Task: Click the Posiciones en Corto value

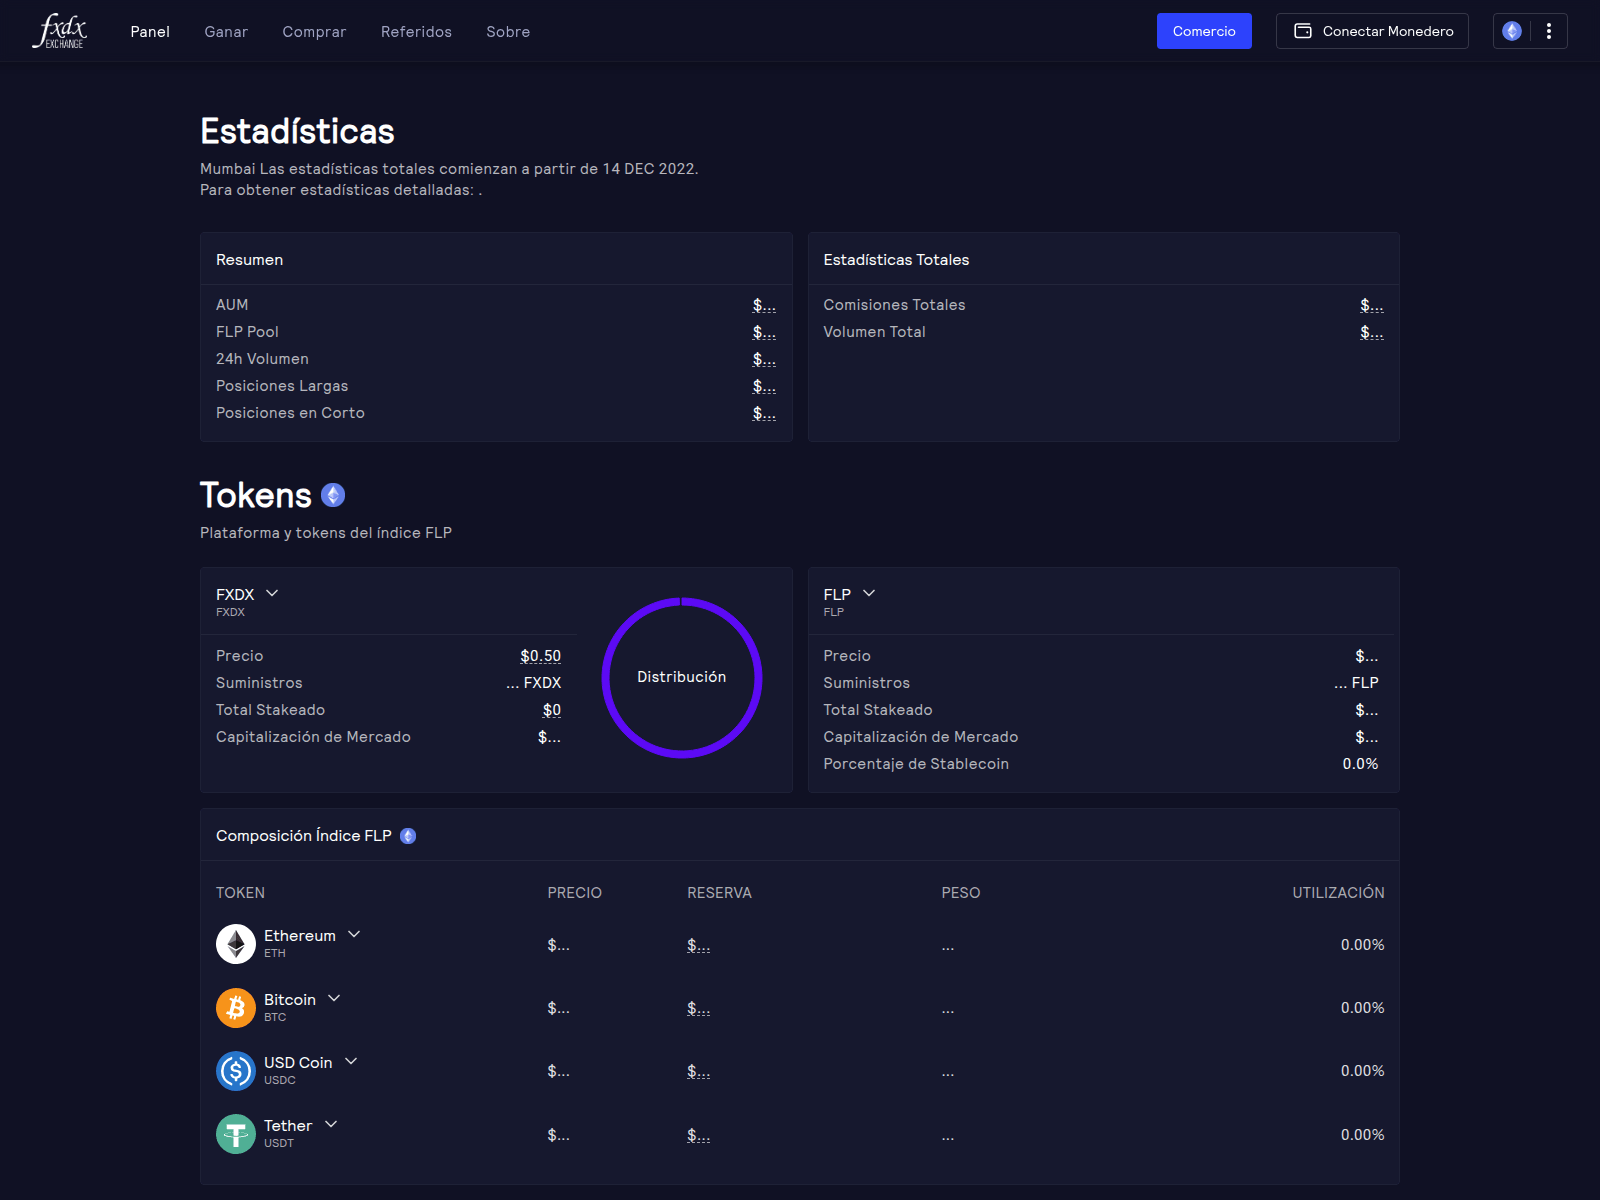Action: point(764,413)
